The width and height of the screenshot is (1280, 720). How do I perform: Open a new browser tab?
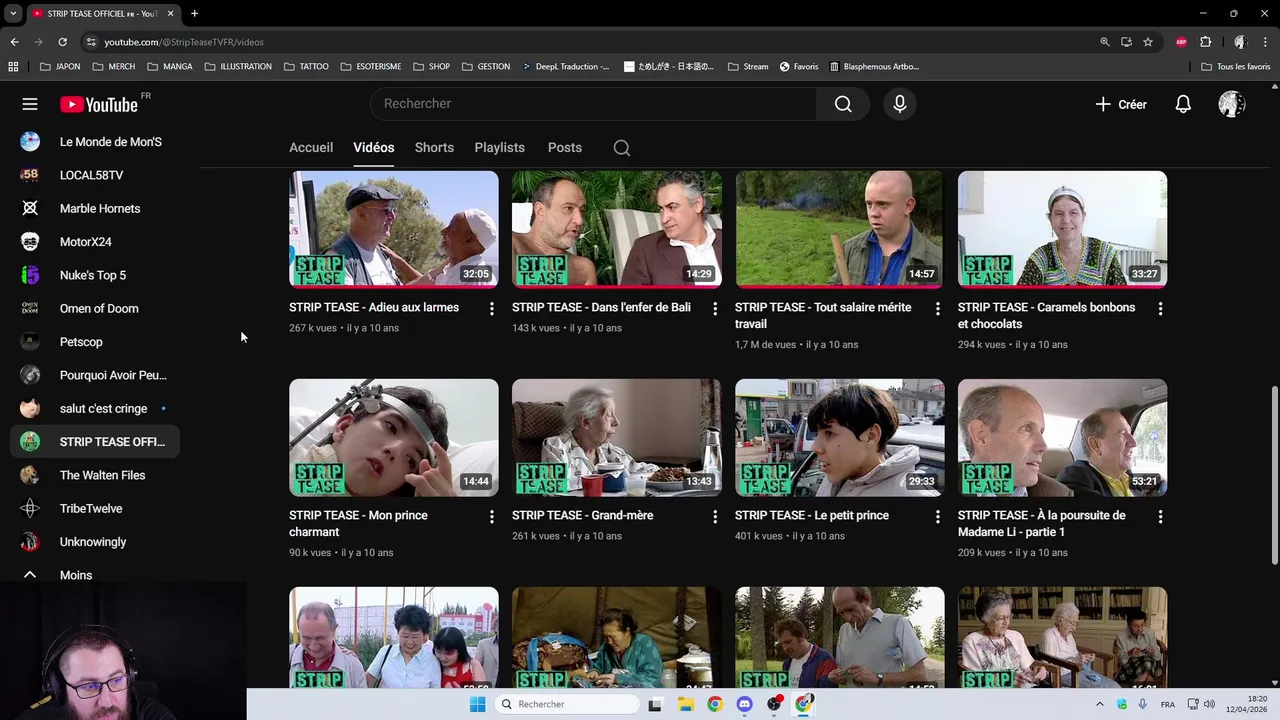(x=194, y=13)
